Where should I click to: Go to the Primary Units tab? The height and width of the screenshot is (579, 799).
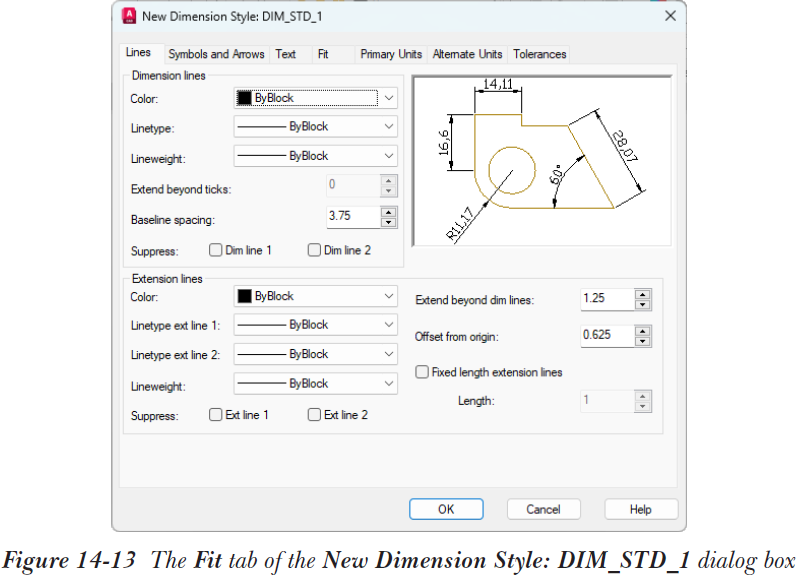391,54
